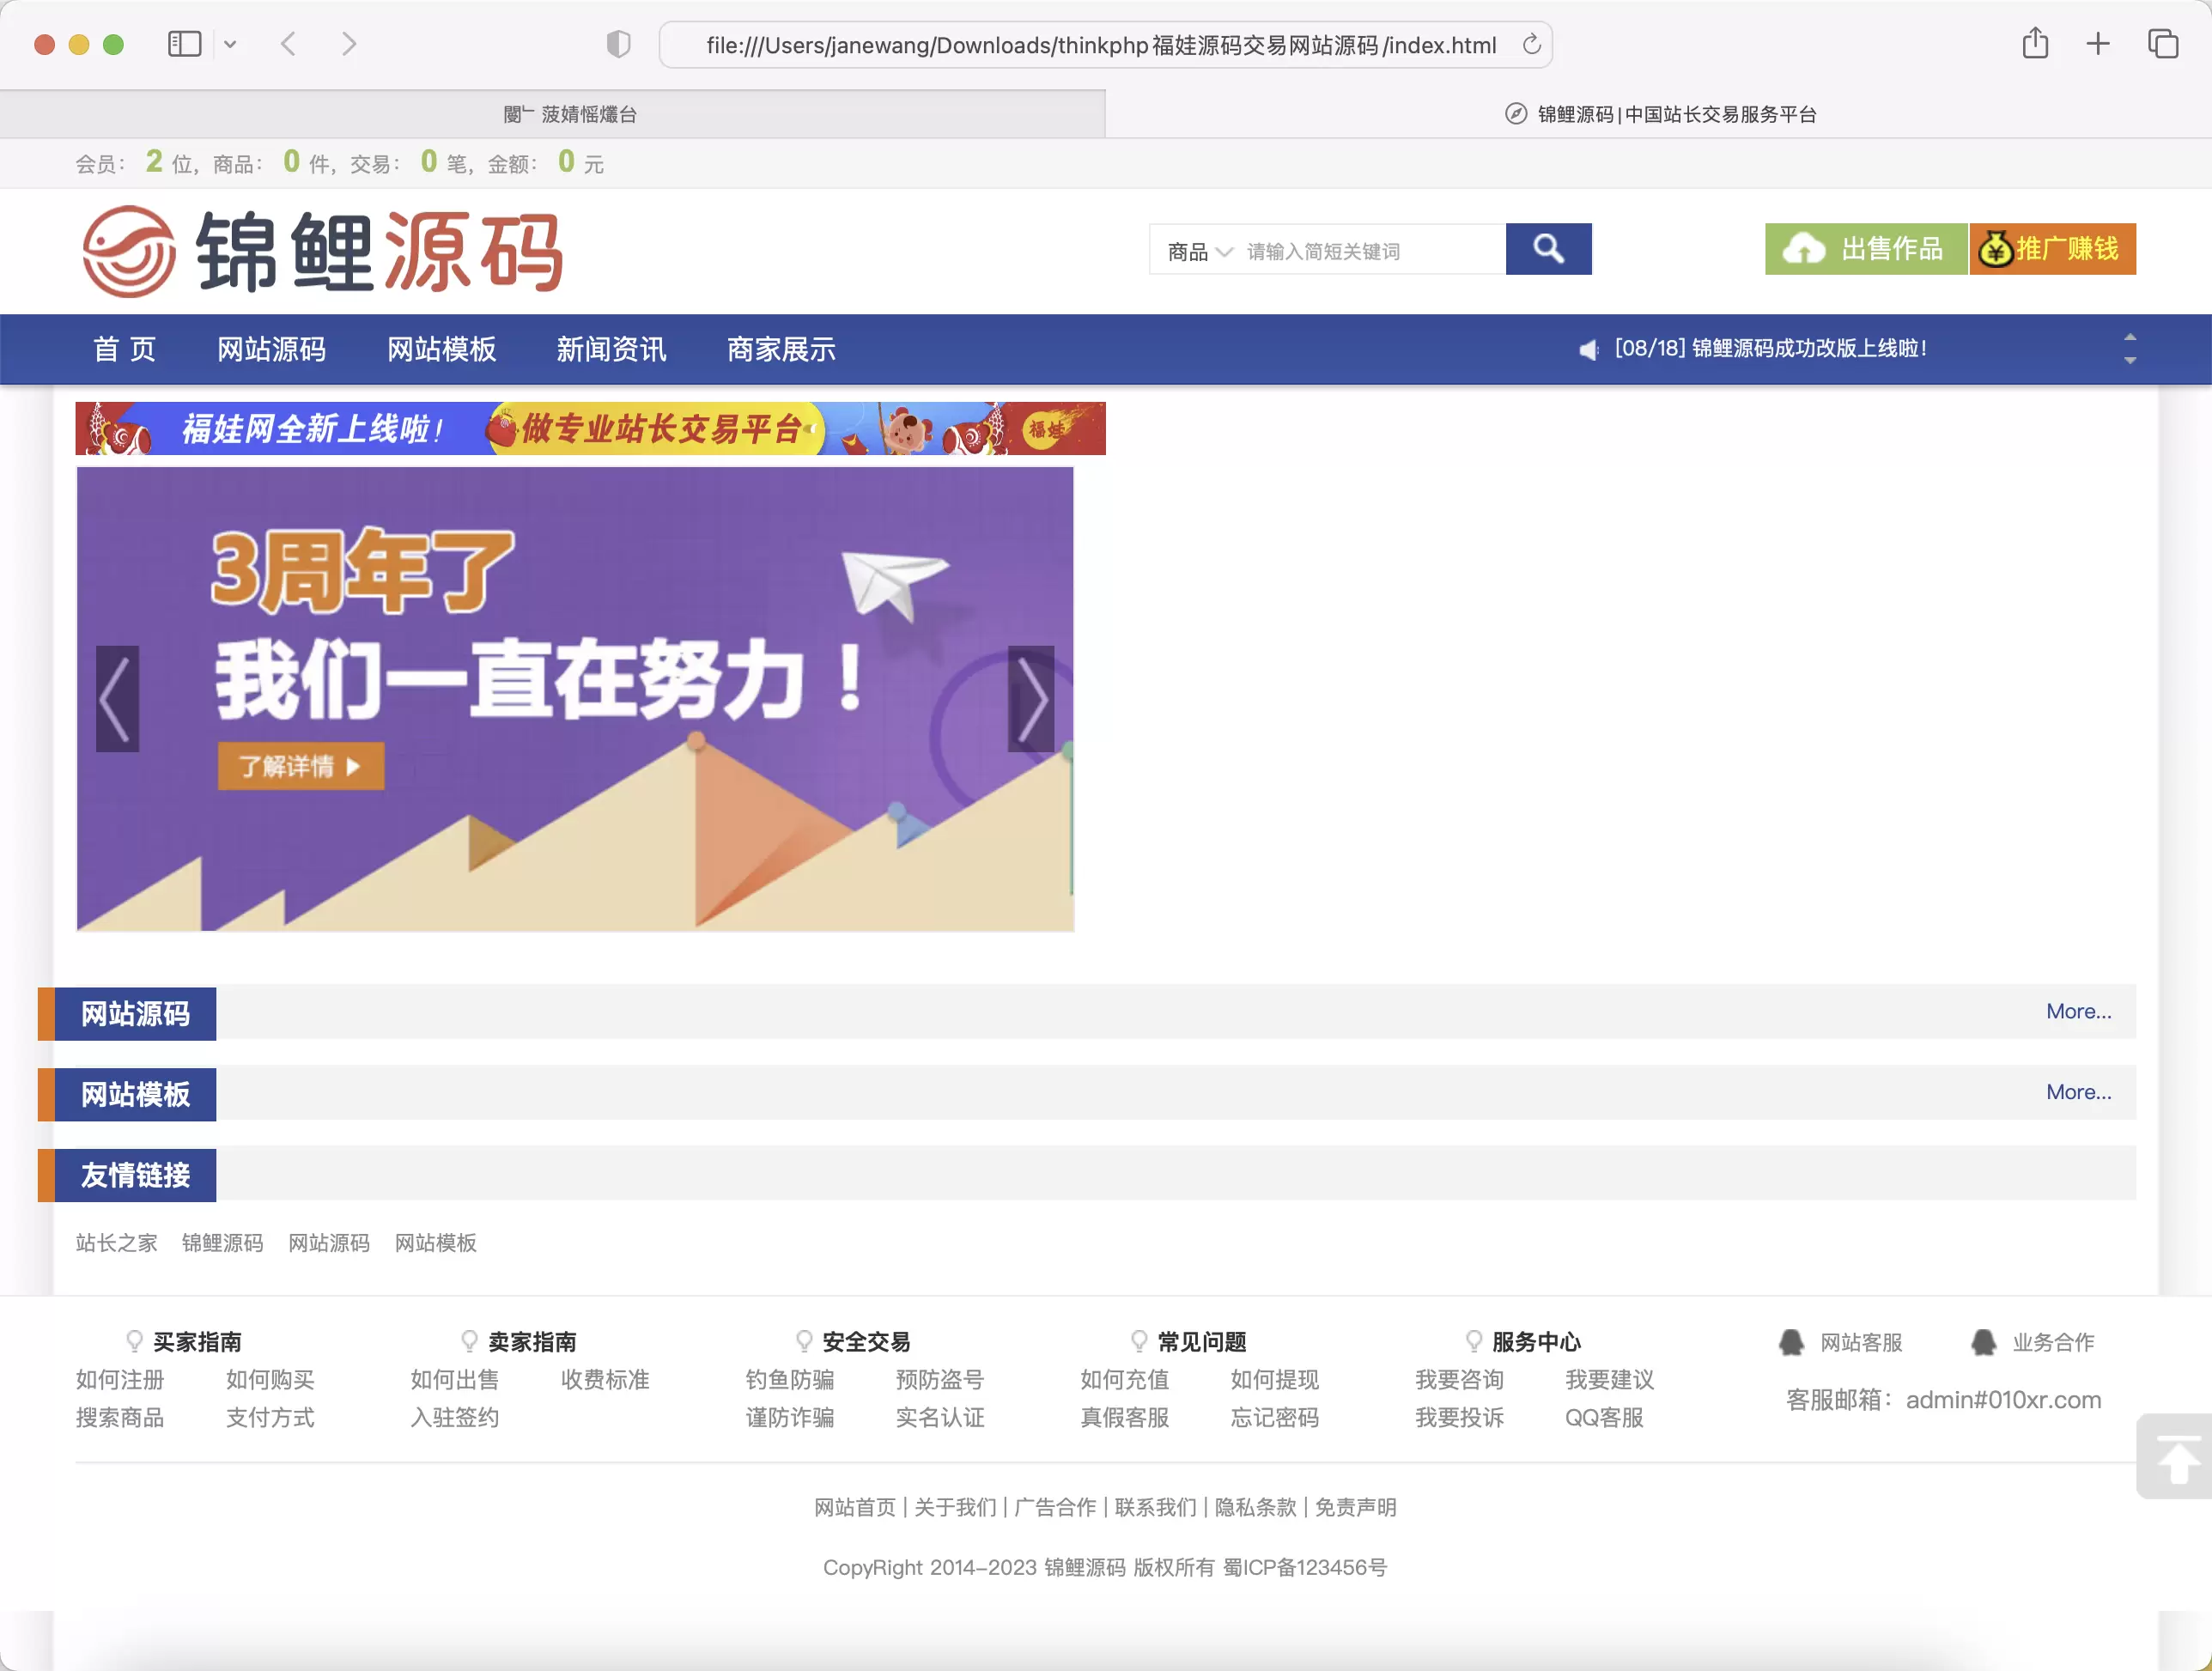This screenshot has height=1671, width=2212.
Task: Submit search with the magnifier button
Action: (1548, 249)
